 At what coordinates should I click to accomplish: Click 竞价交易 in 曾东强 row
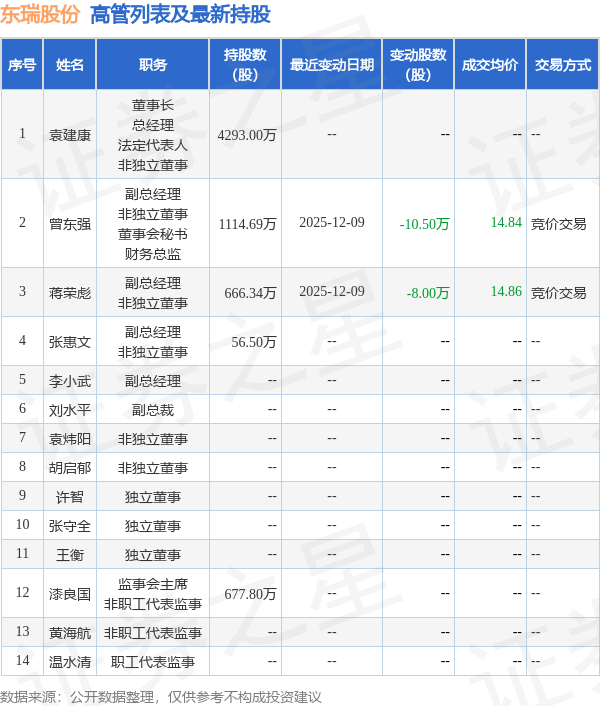pos(559,224)
